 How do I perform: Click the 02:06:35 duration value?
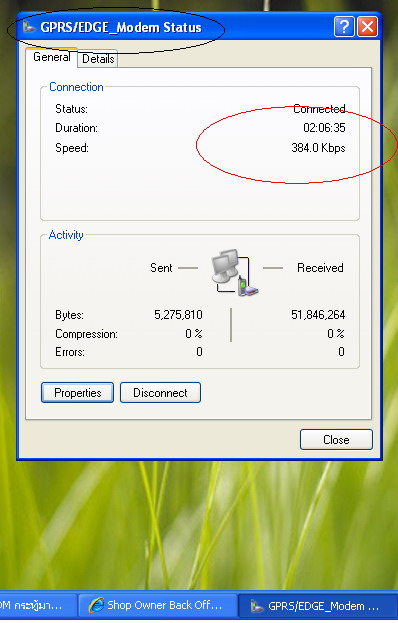pyautogui.click(x=324, y=128)
